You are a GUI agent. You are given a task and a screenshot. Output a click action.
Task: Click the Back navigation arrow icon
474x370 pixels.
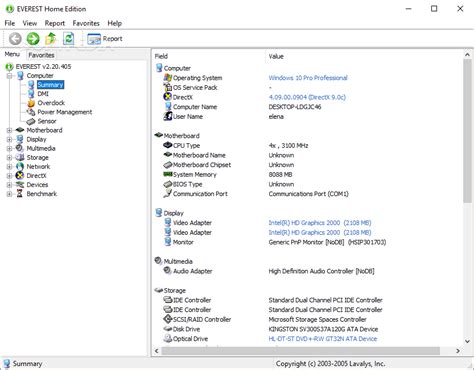(x=15, y=39)
